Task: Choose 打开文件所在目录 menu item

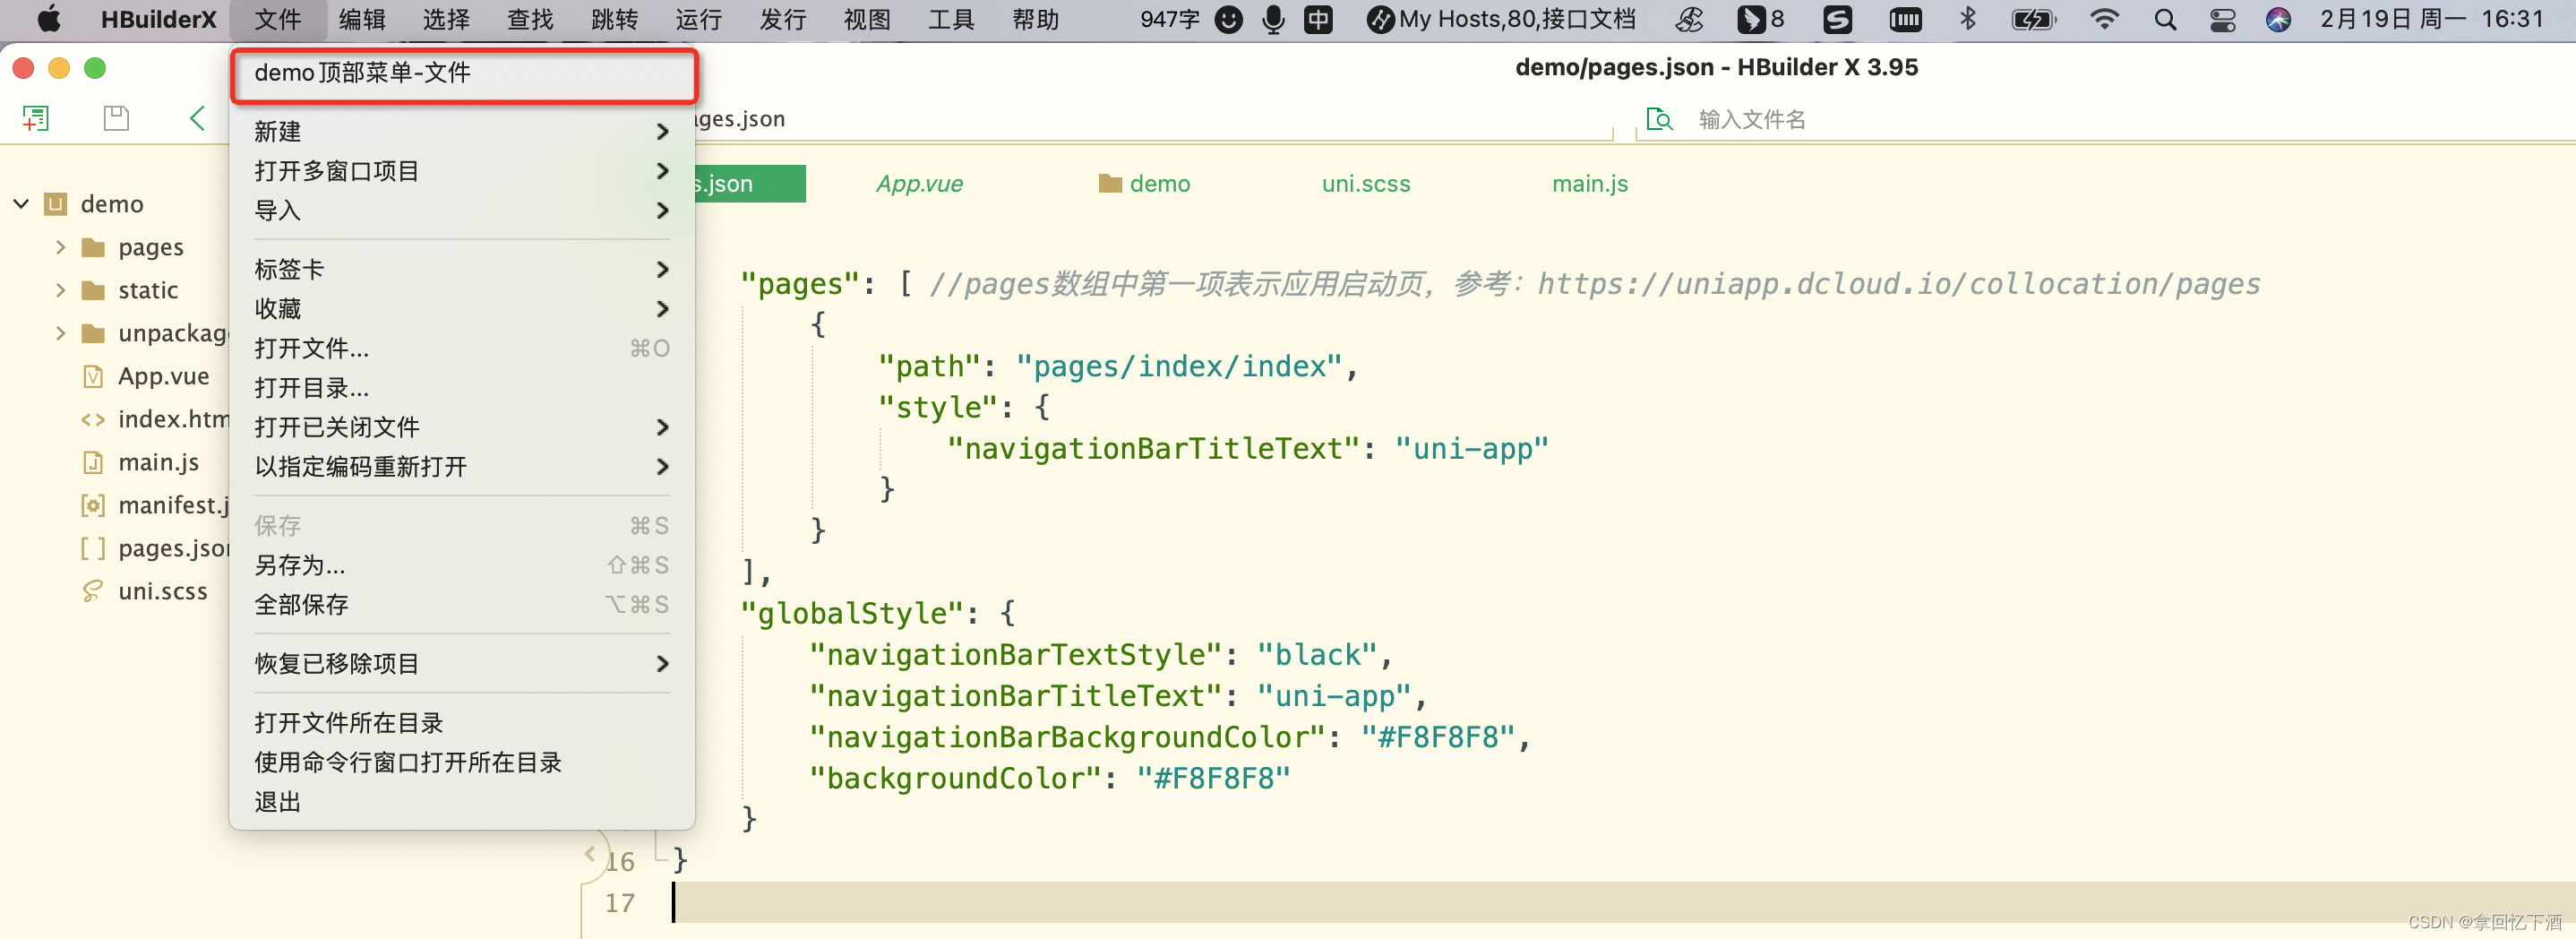Action: 462,723
